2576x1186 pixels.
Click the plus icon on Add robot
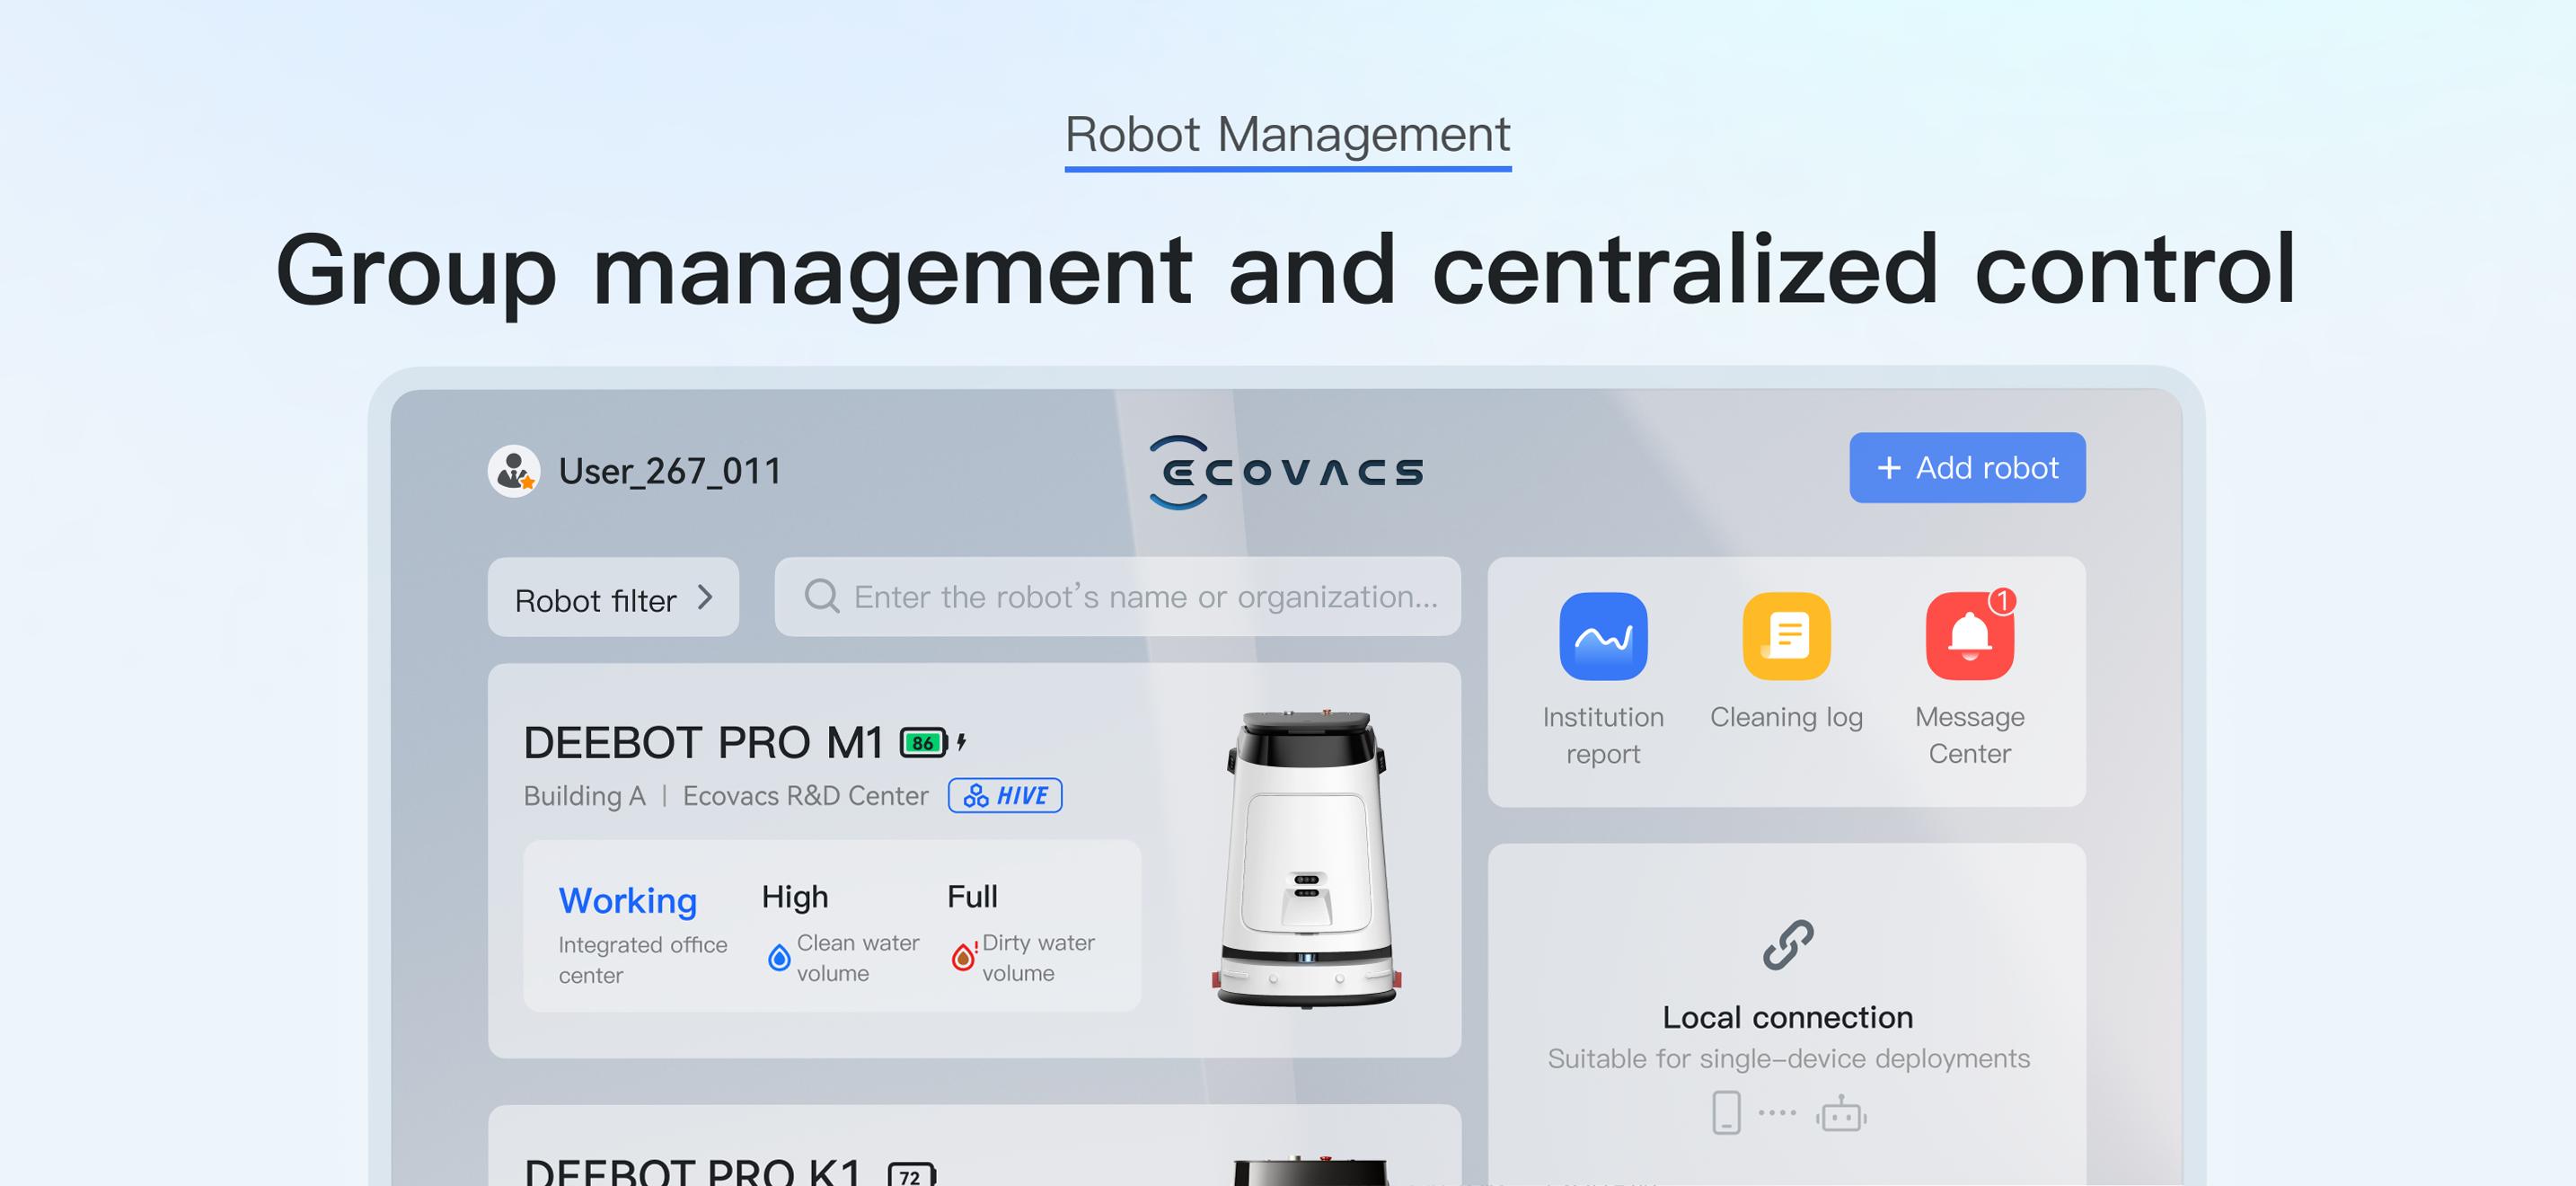coord(1888,467)
